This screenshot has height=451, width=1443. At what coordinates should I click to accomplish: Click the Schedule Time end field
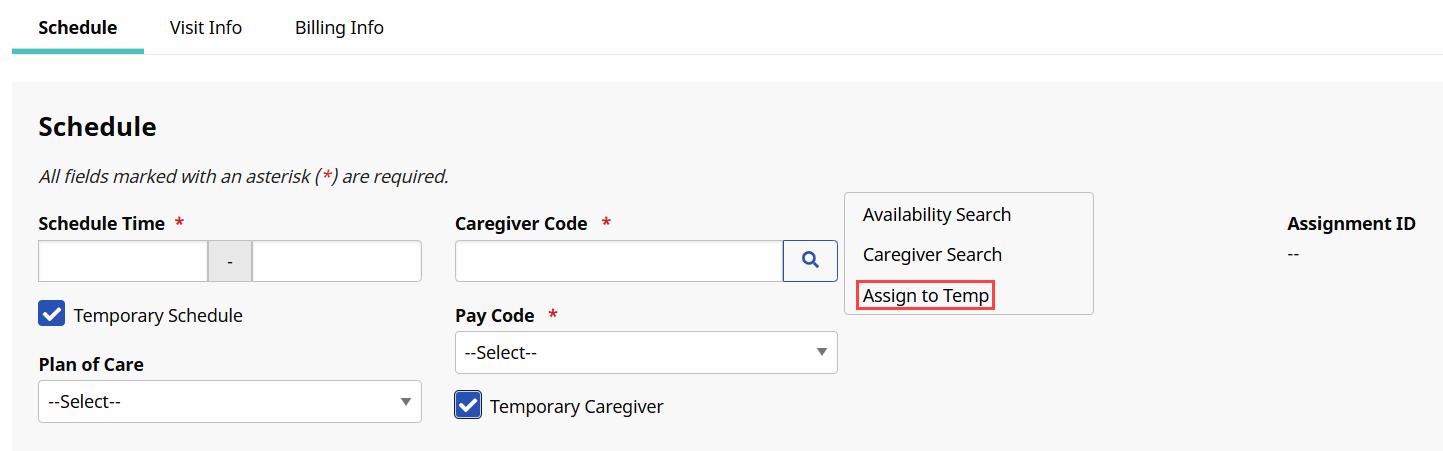point(336,261)
